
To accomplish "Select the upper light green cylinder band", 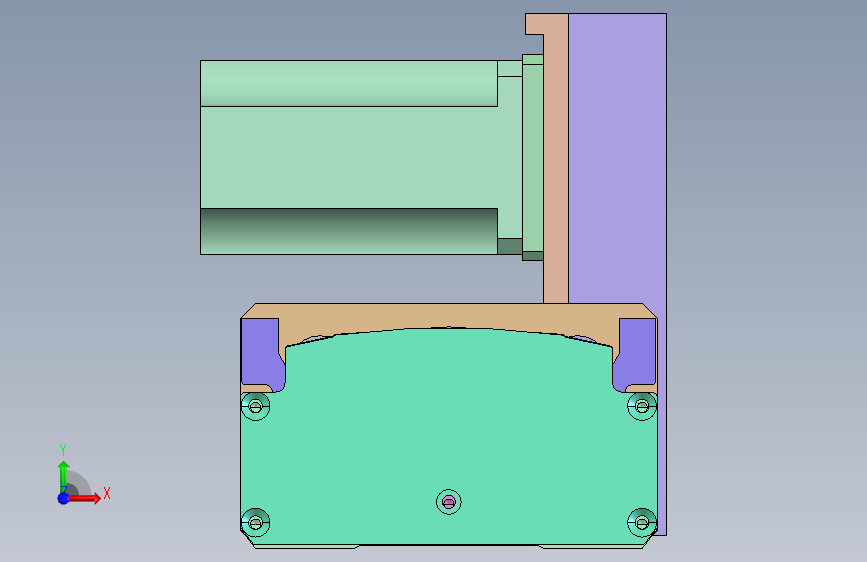I will [349, 83].
